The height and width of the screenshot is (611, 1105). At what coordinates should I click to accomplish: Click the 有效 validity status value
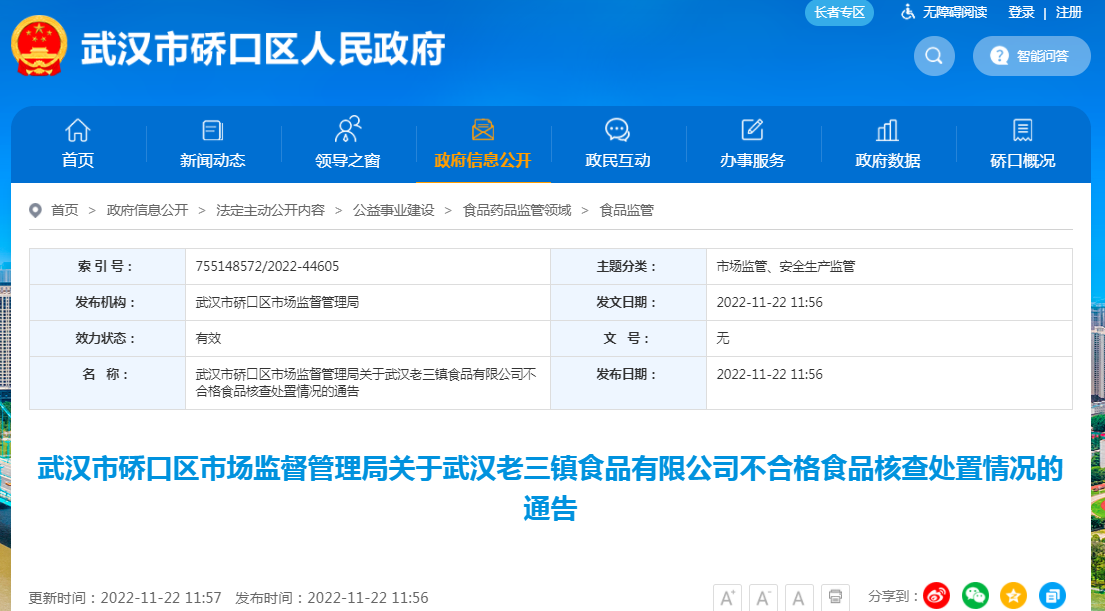coord(209,338)
